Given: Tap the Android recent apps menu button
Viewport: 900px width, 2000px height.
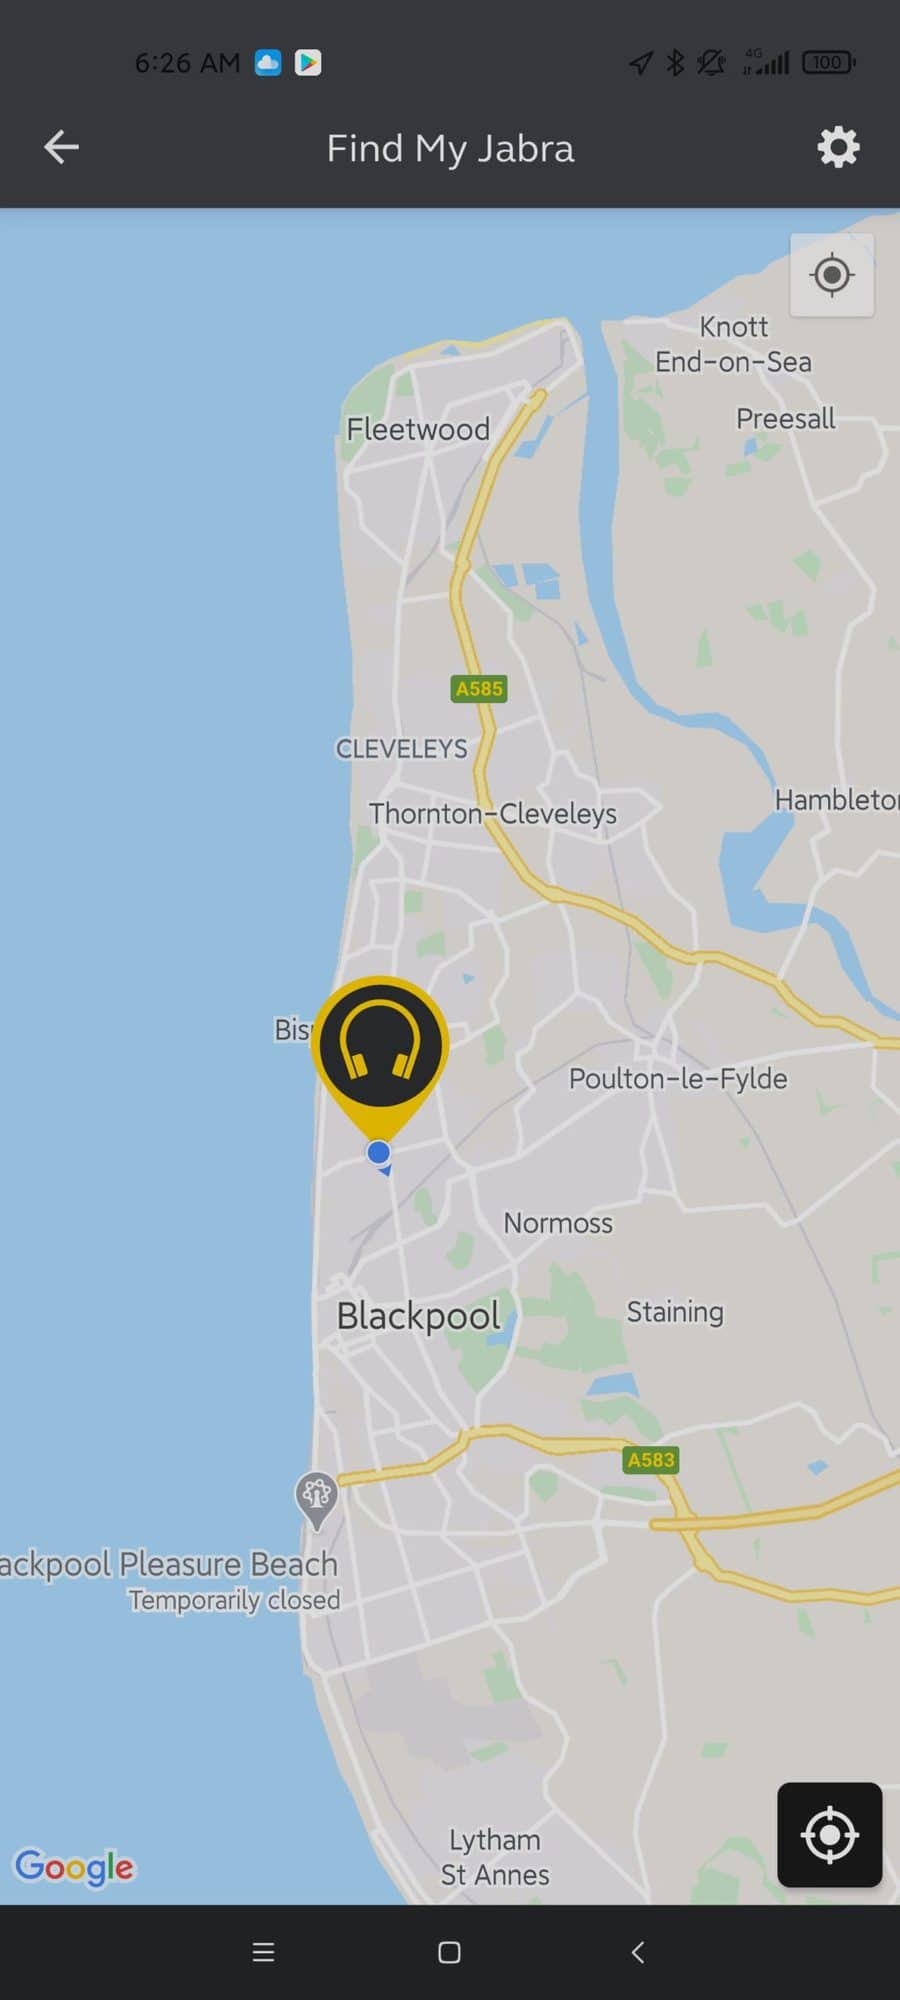Looking at the screenshot, I should click(x=263, y=1952).
